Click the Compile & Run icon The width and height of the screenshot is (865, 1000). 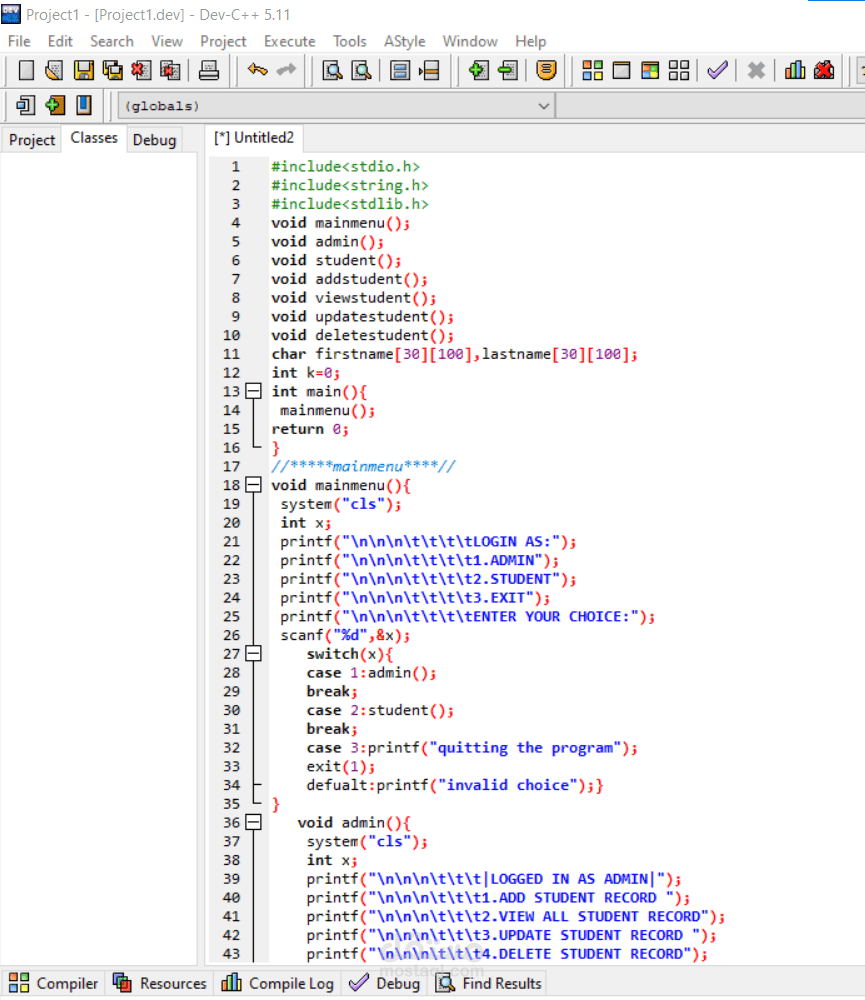point(650,70)
